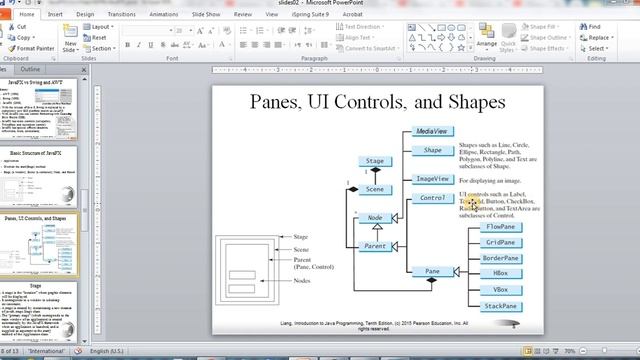Align text left

click(243, 45)
